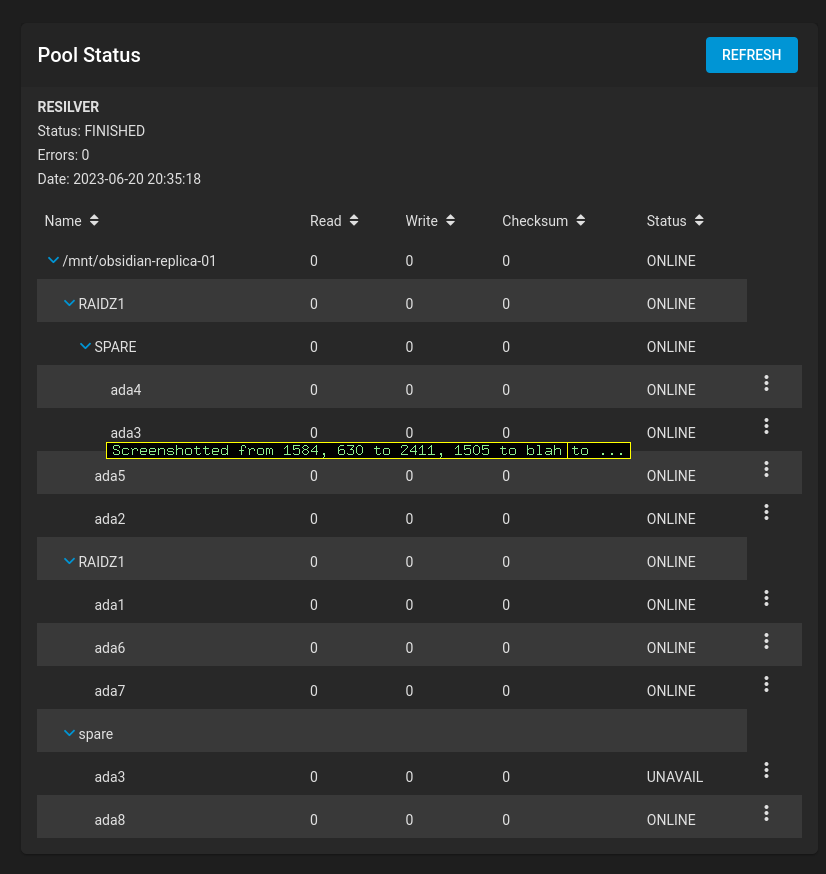Open three-dot menu for ada6
The width and height of the screenshot is (826, 874).
[x=766, y=641]
